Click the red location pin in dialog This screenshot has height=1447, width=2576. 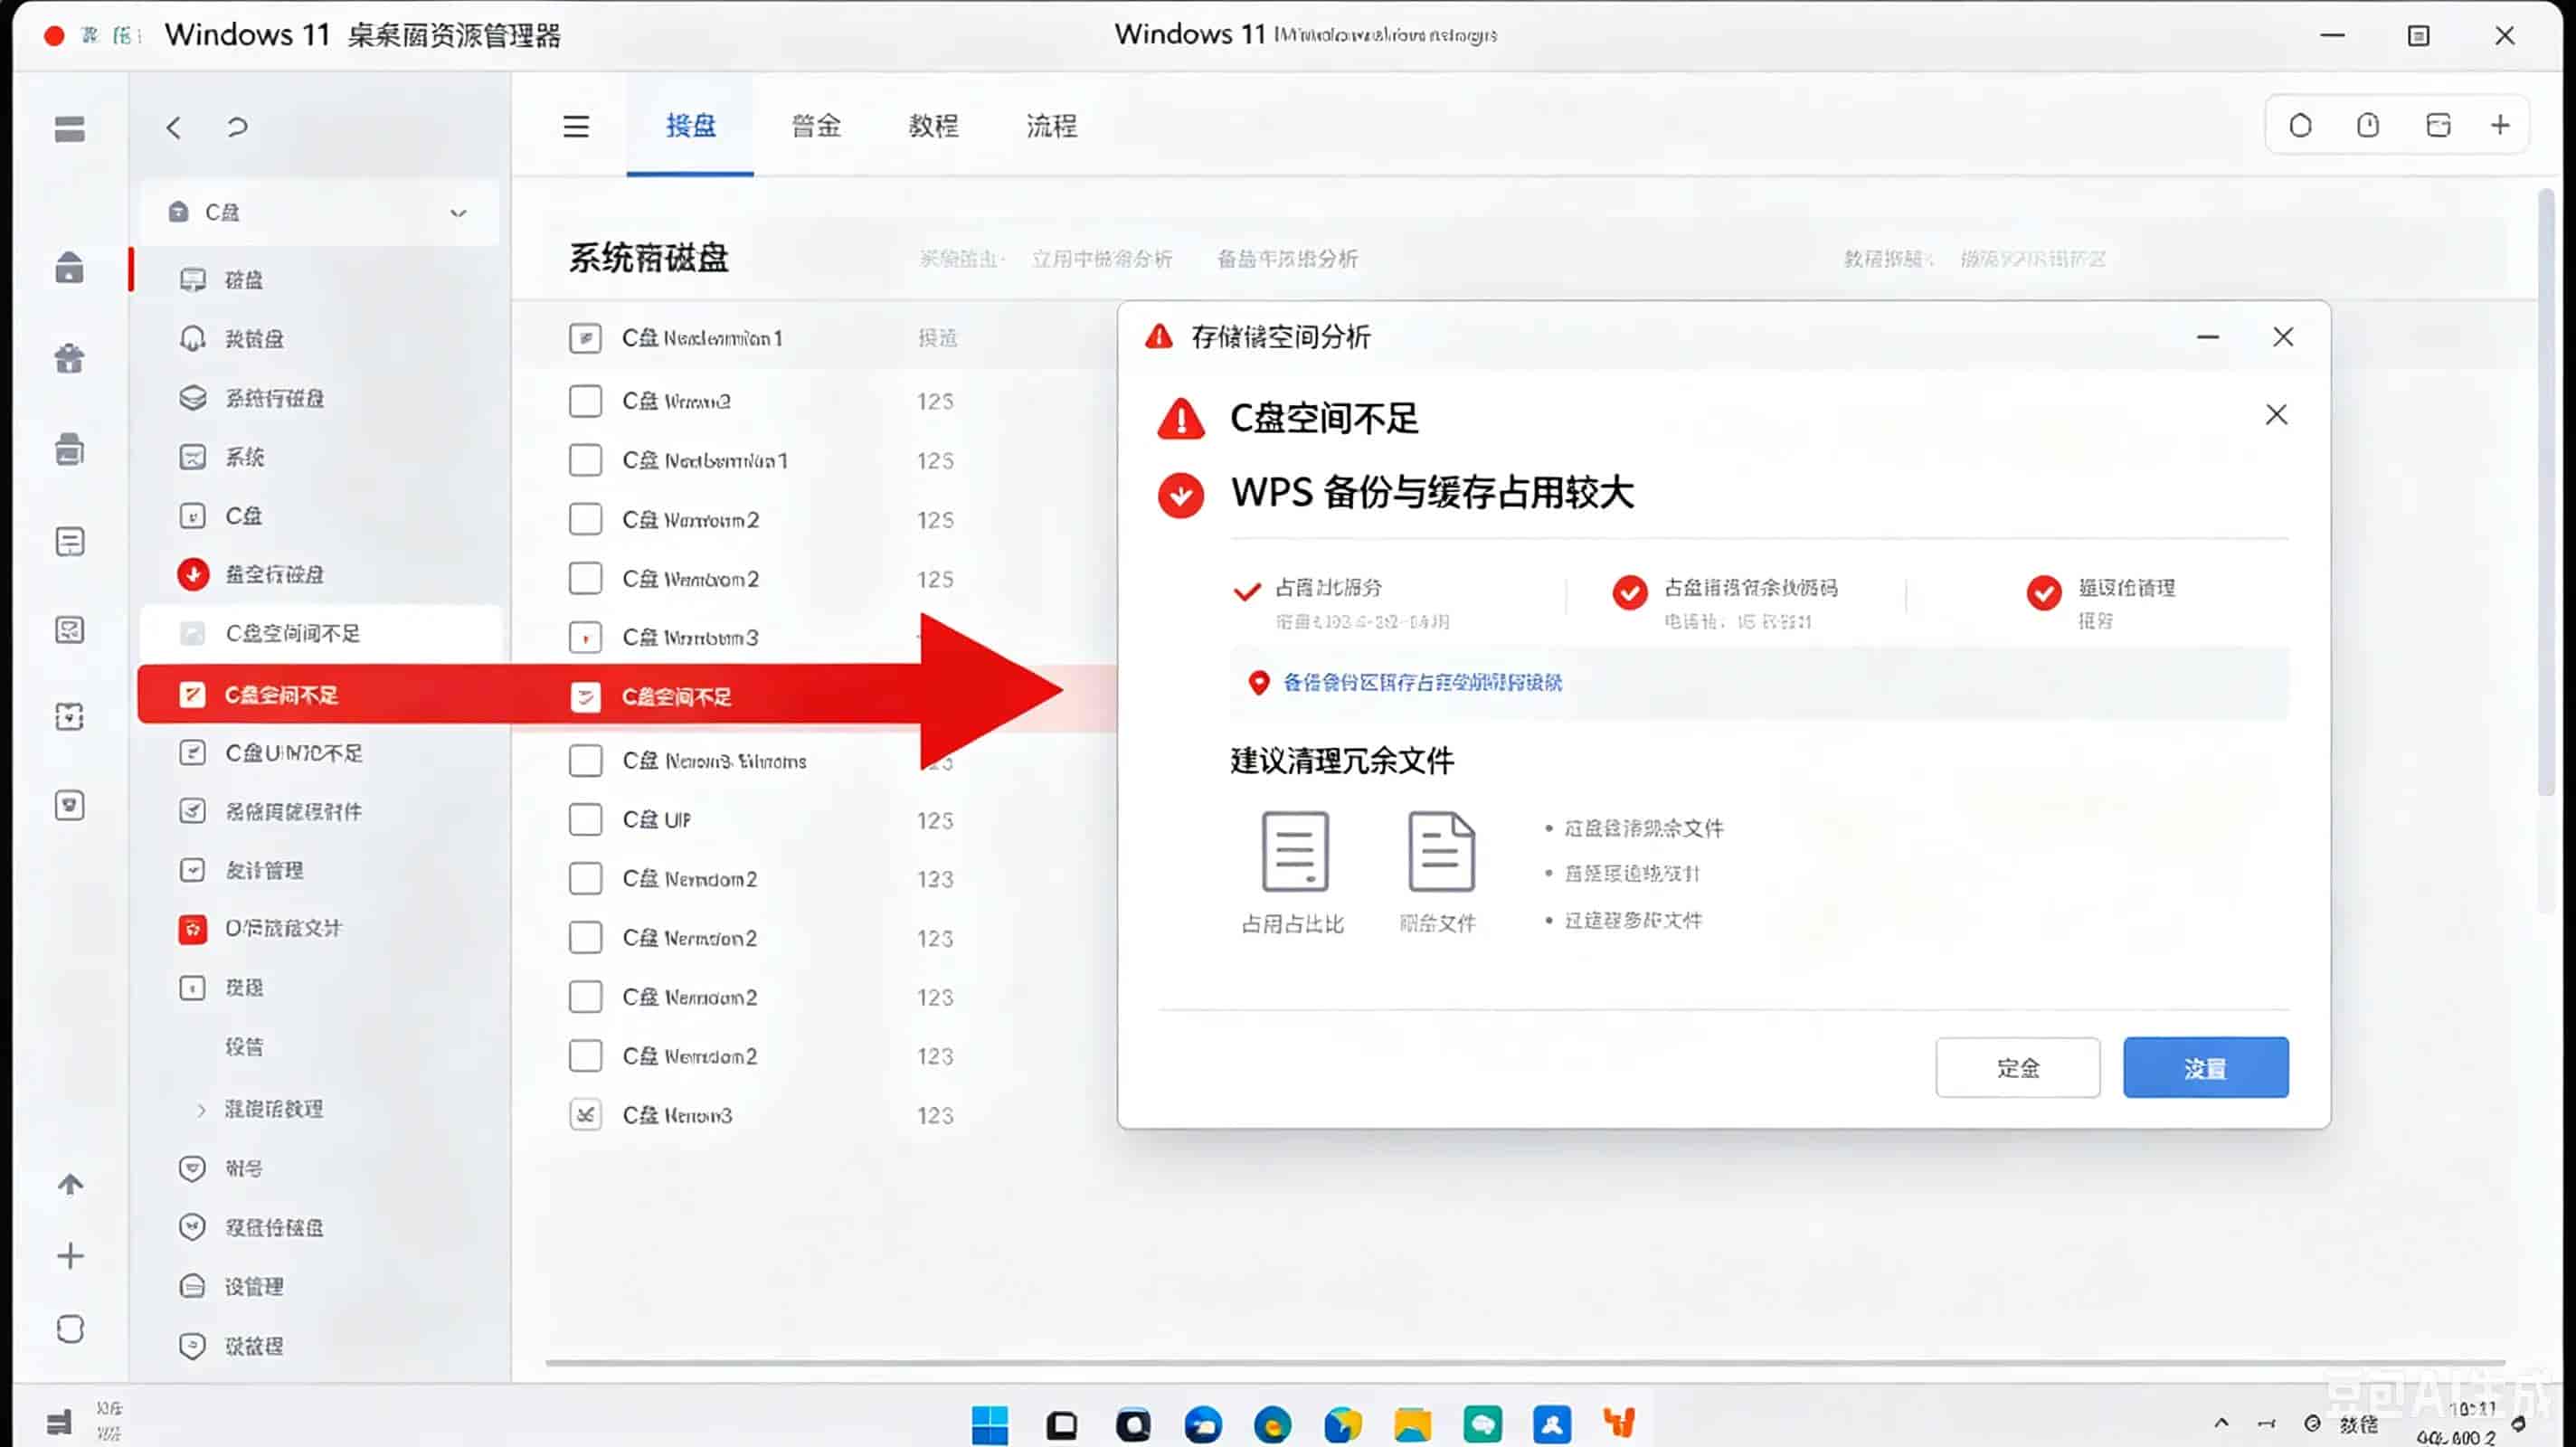click(x=1259, y=683)
